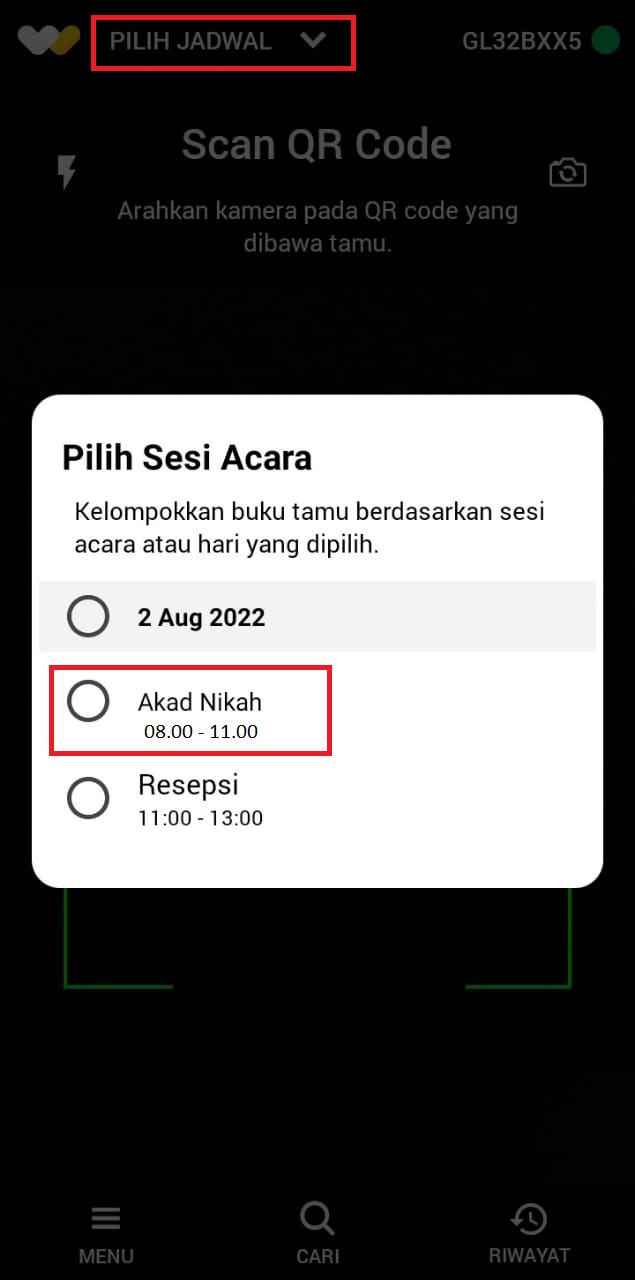Click the green connection status dot
635x1280 pixels.
tap(605, 41)
